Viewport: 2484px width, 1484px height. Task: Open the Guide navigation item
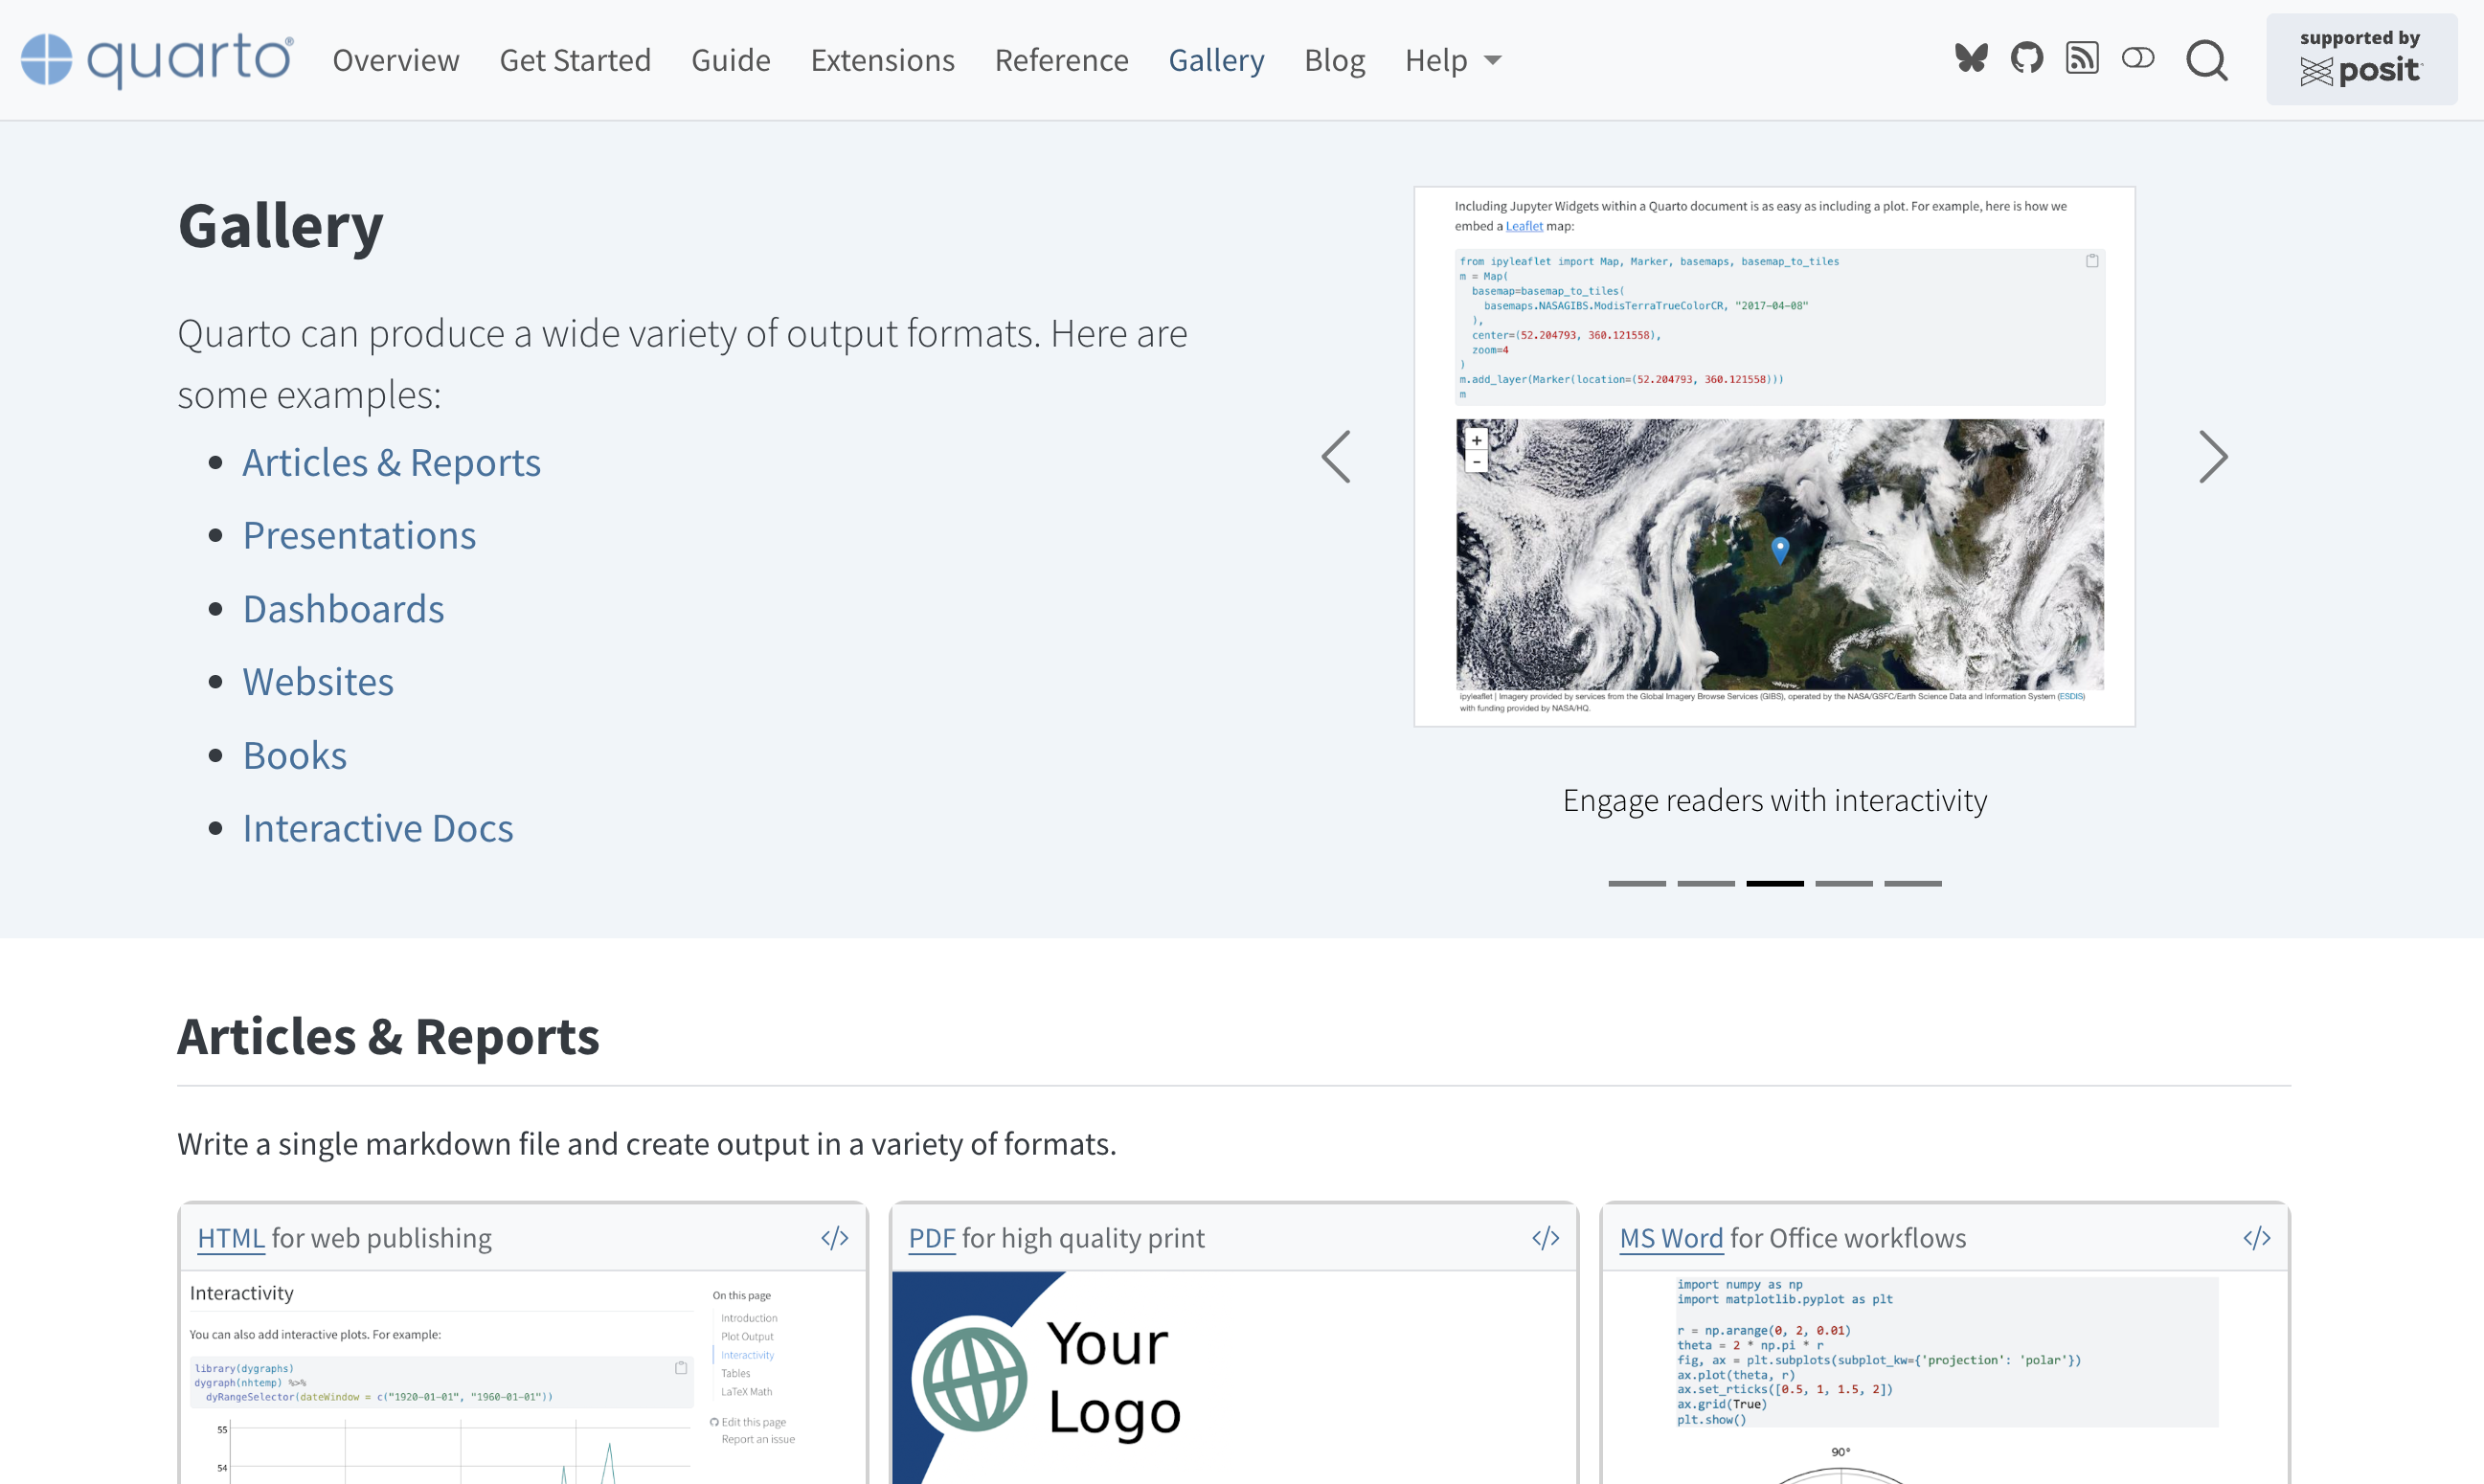pyautogui.click(x=731, y=60)
